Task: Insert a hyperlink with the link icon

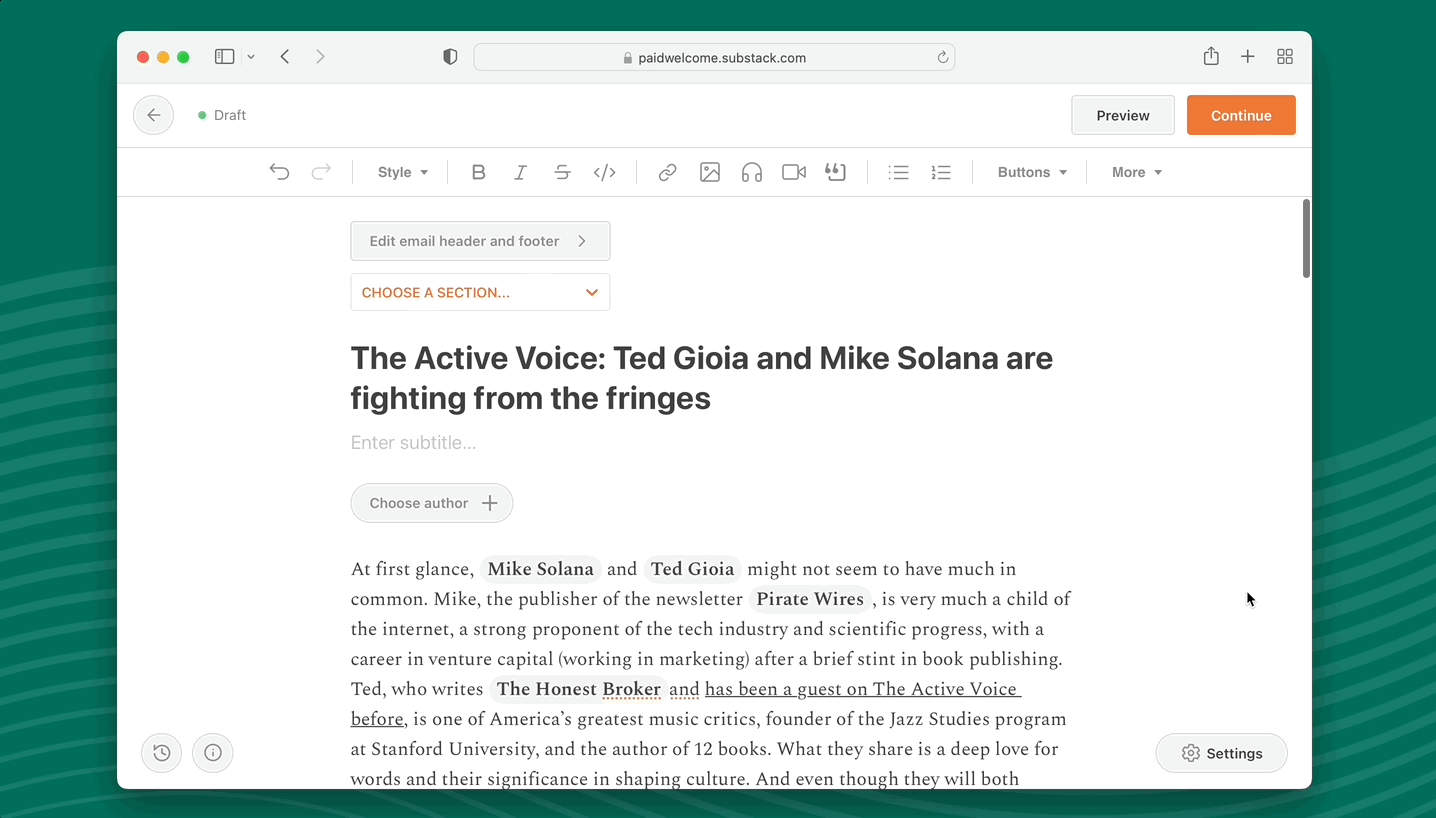Action: click(x=667, y=172)
